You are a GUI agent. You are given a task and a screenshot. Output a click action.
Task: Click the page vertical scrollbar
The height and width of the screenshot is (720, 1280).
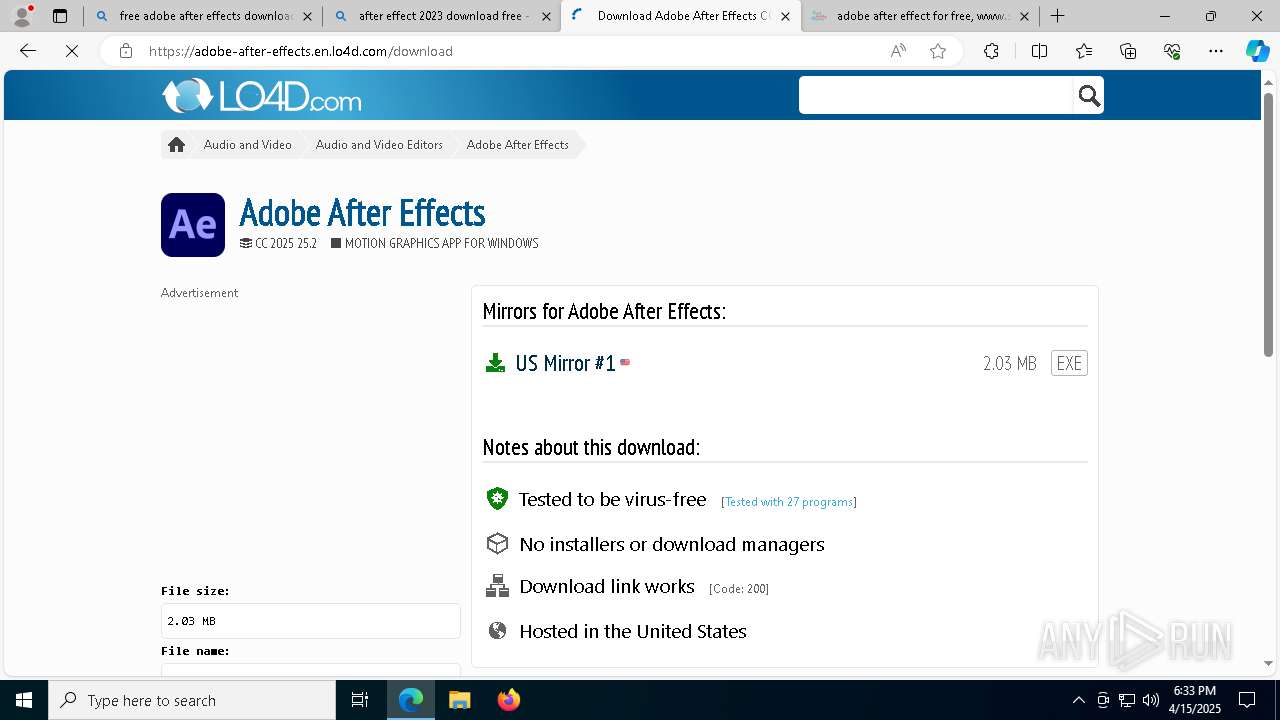(x=1268, y=225)
